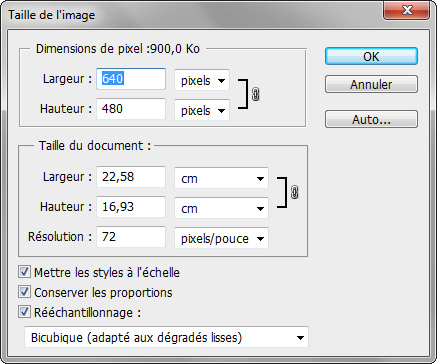Viewport: 437px width, 364px height.
Task: Toggle the Conserver les proportions checkbox
Action: pos(24,292)
